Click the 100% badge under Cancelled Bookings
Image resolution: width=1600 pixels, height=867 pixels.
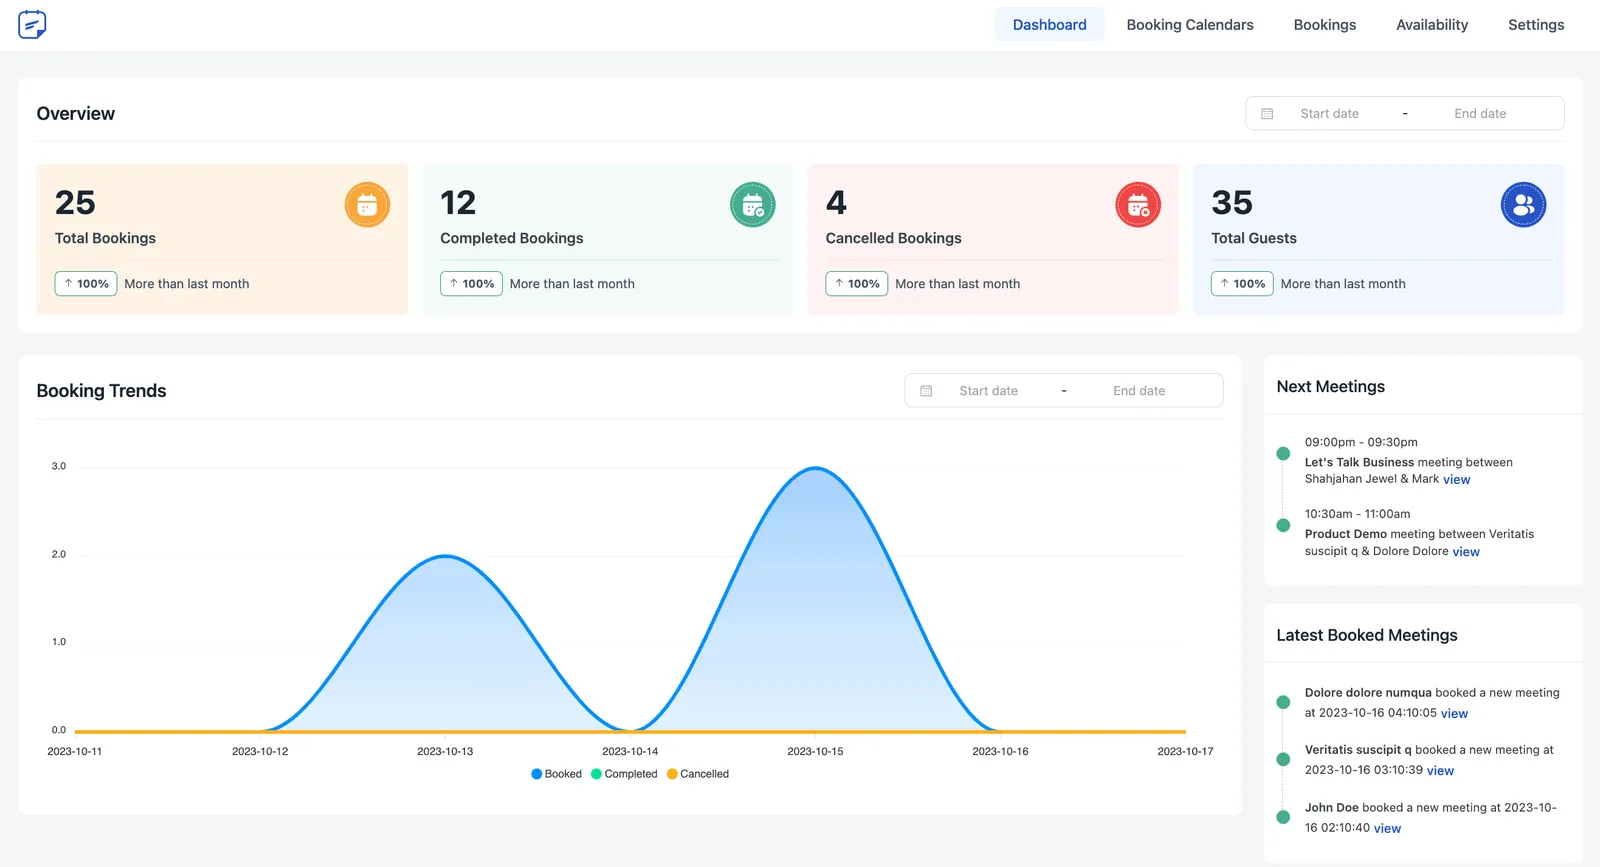tap(857, 284)
